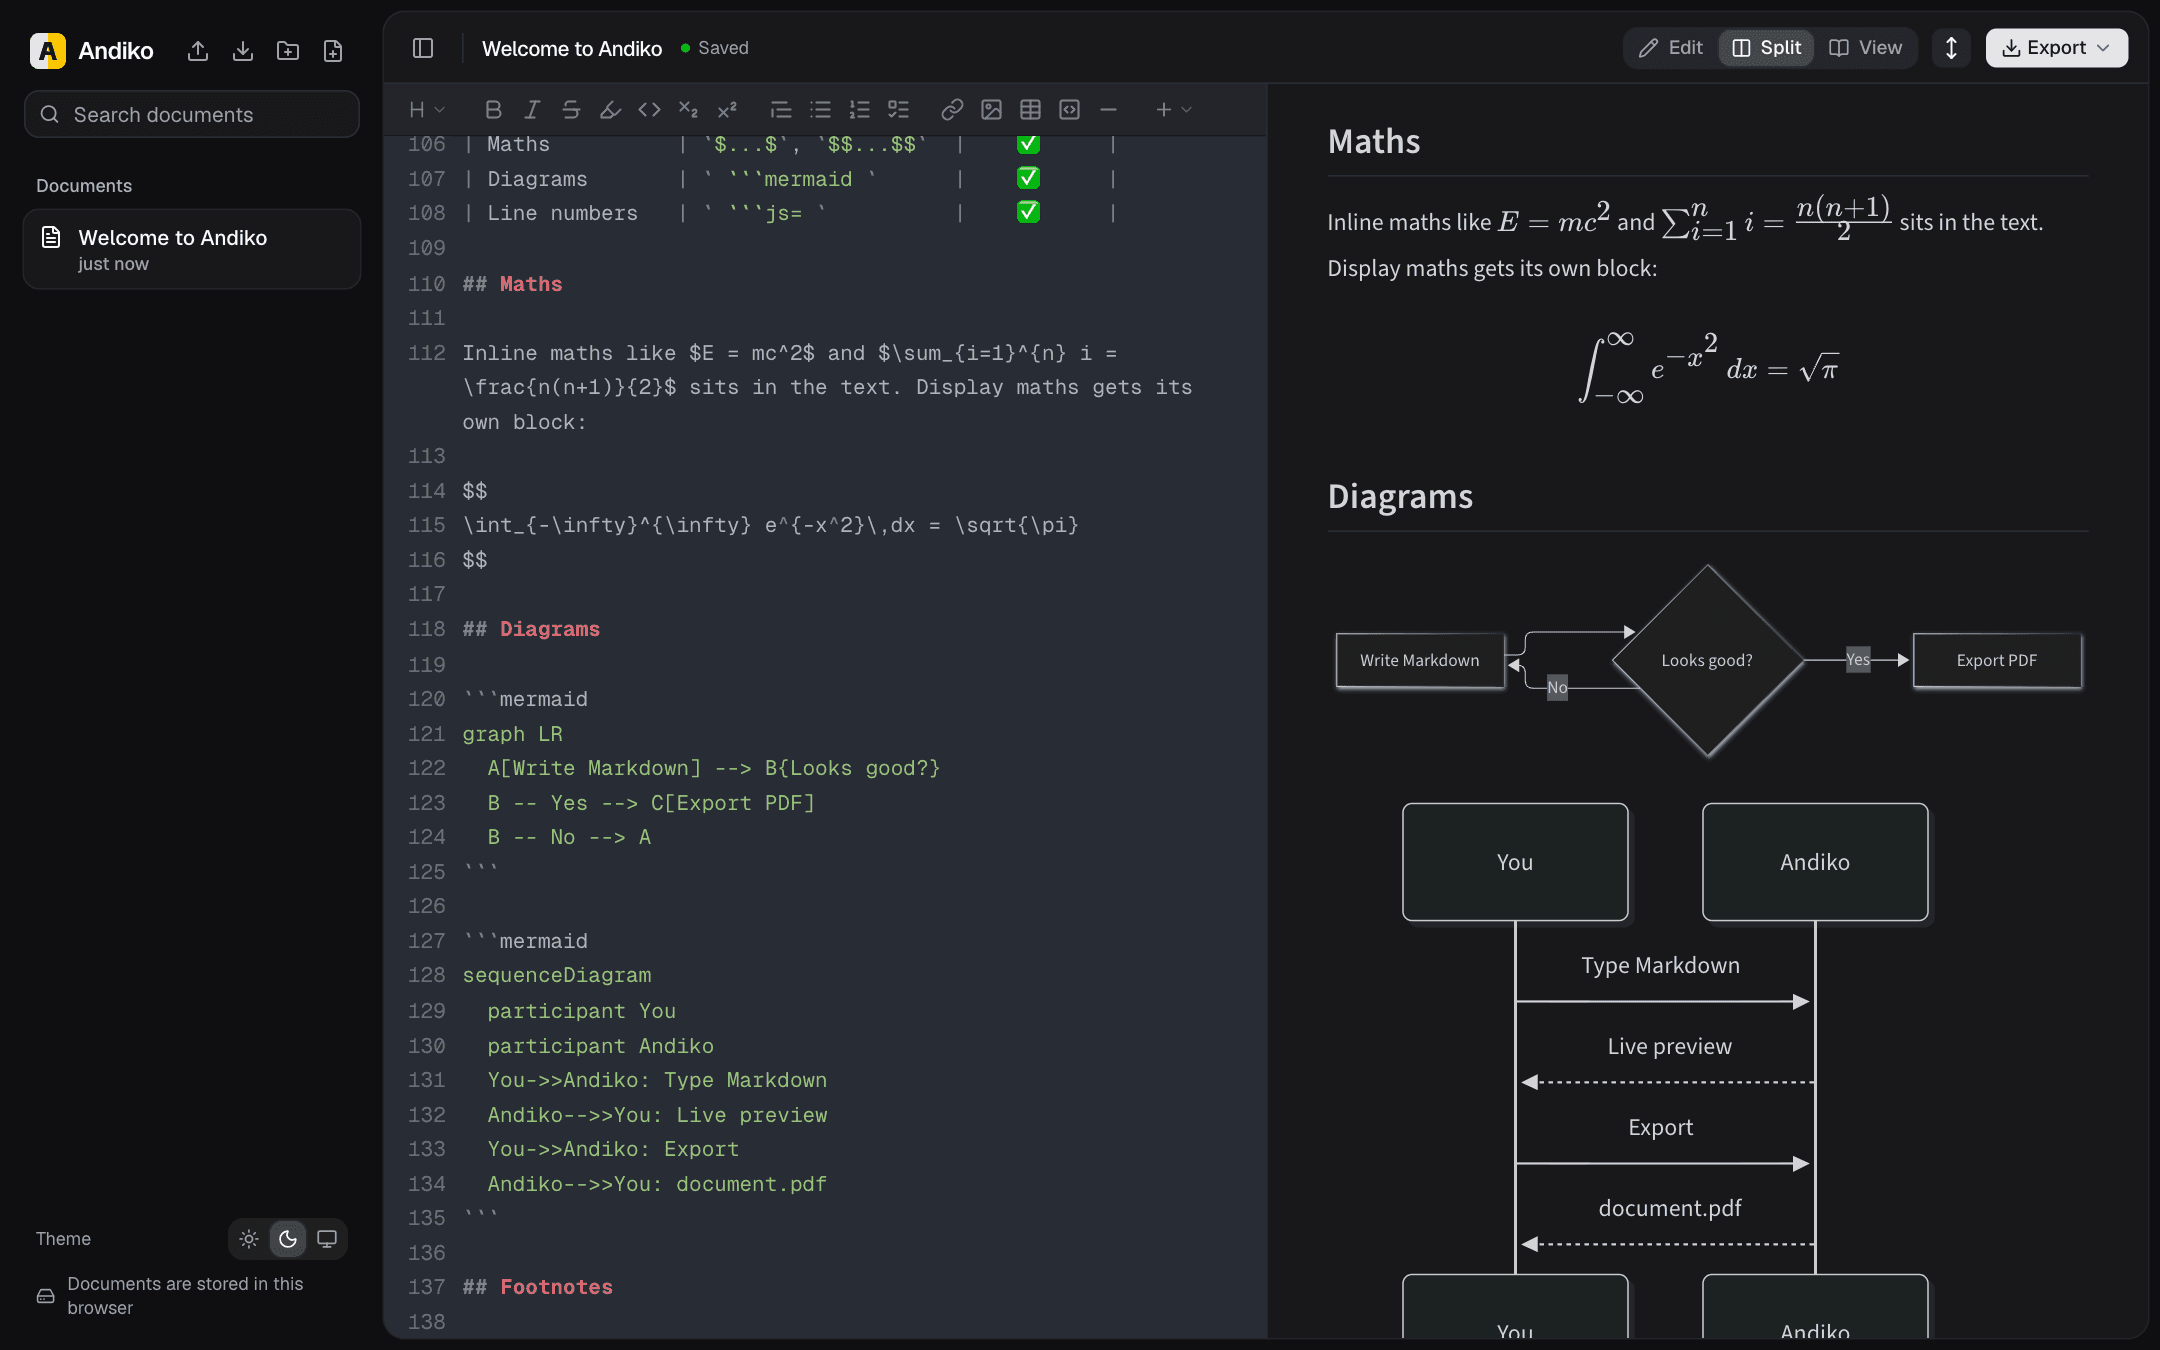Switch to light theme

click(x=249, y=1239)
